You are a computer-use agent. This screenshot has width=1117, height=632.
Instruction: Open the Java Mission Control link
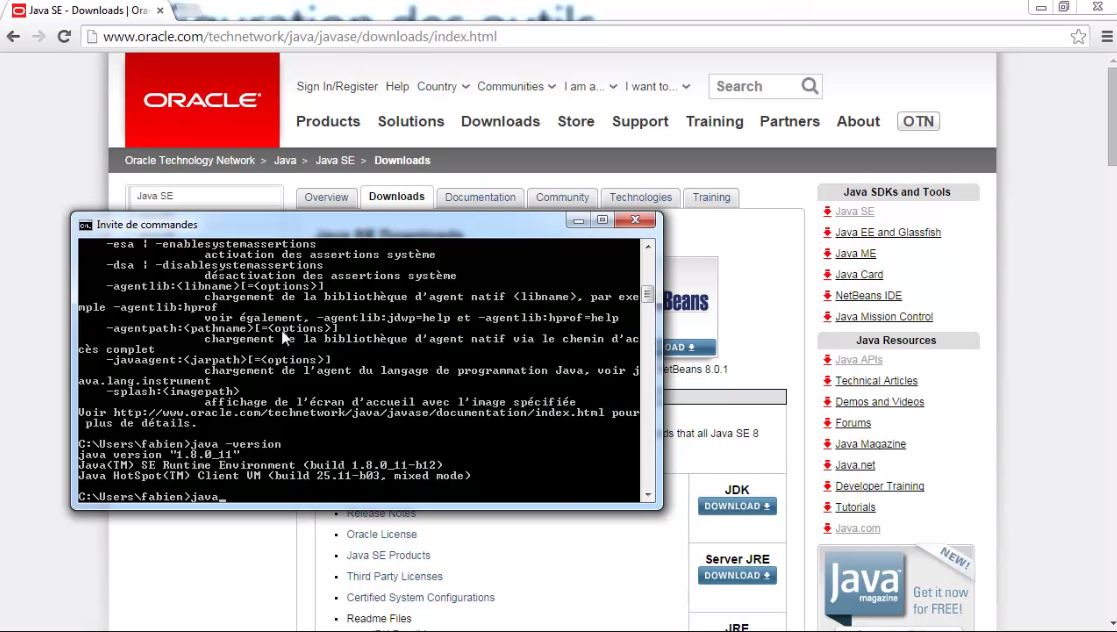(x=884, y=316)
